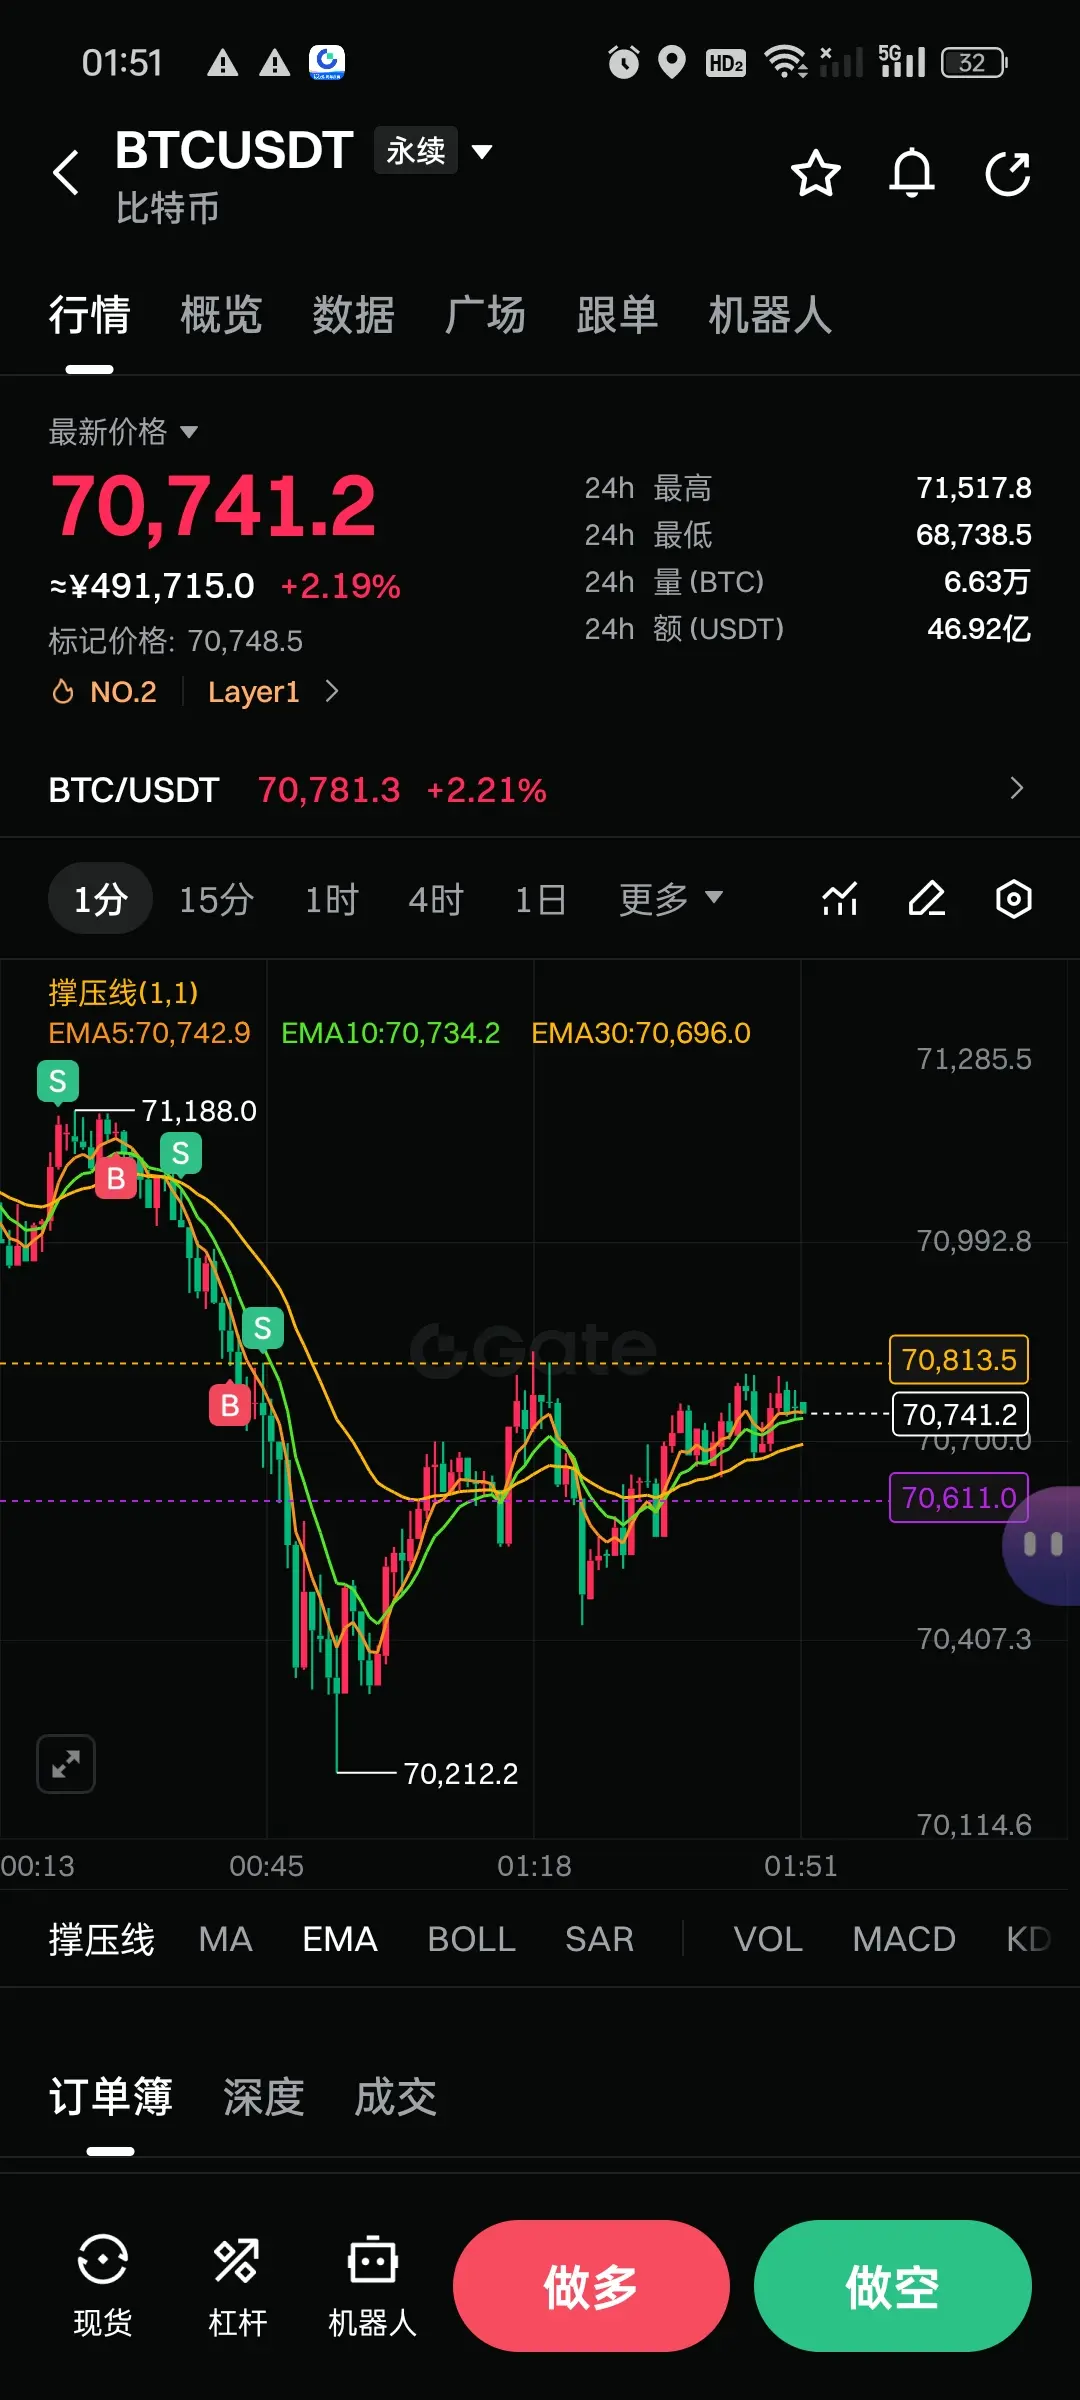This screenshot has width=1080, height=2400.
Task: Tap the floating purple assistant bubble
Action: tap(1042, 1546)
